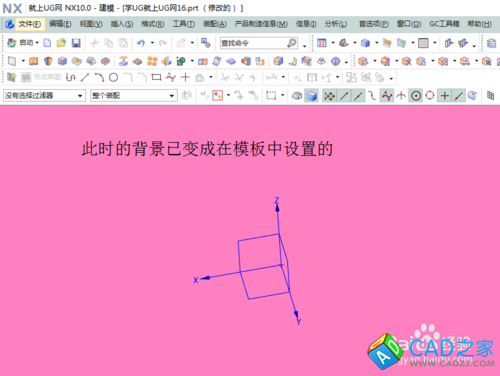This screenshot has height=376, width=500.
Task: Toggle Enable Snap Point
Action: tap(329, 96)
